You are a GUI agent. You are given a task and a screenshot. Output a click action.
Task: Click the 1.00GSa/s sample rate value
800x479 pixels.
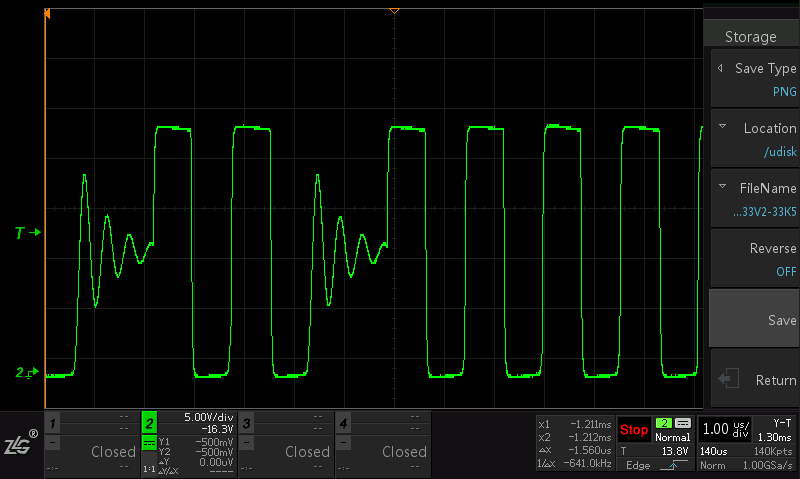point(767,465)
